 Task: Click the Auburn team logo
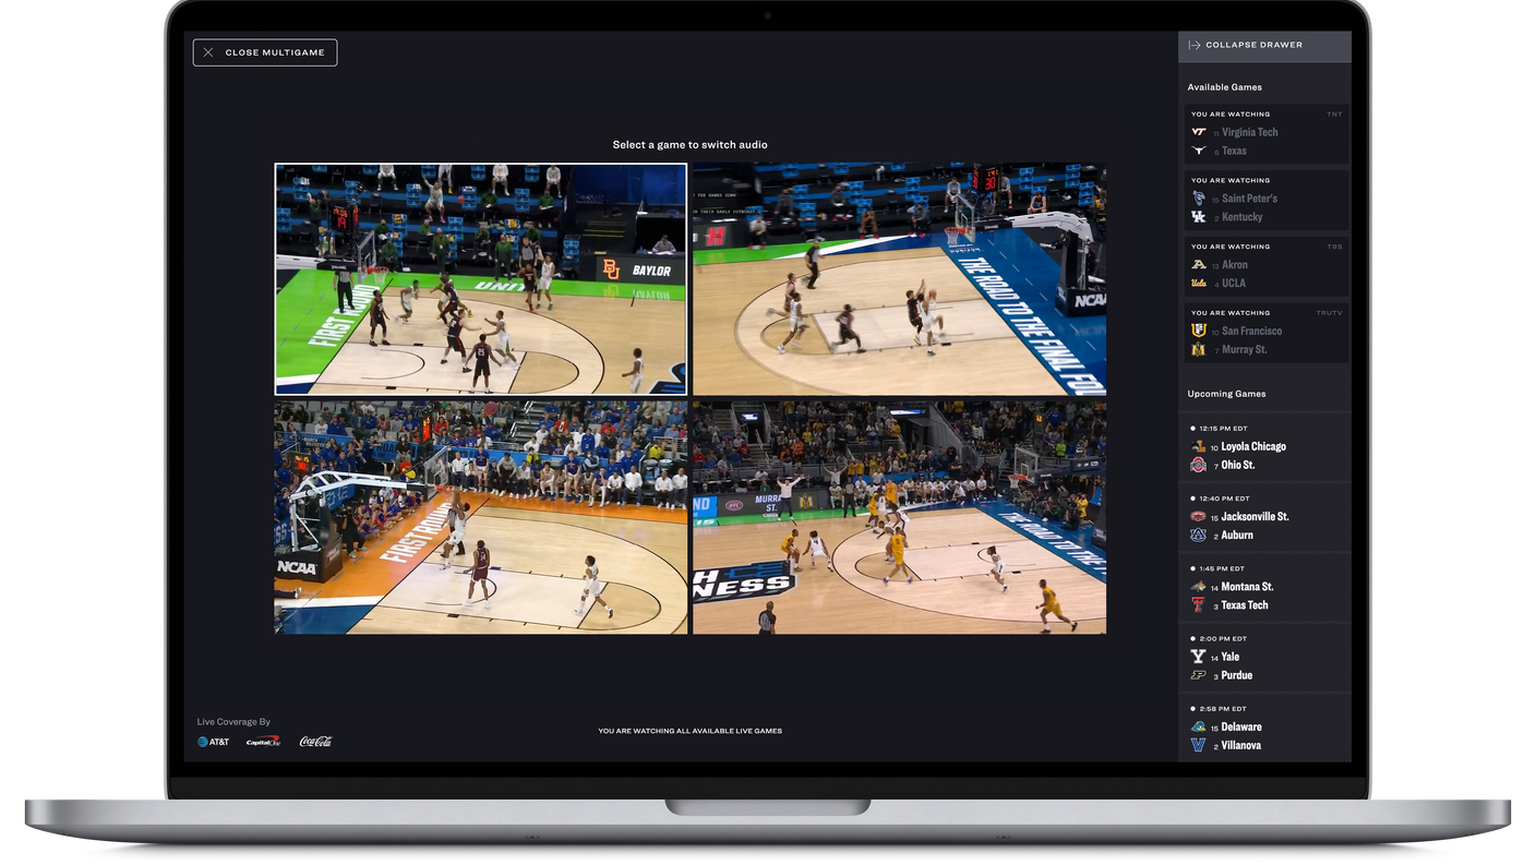1198,535
